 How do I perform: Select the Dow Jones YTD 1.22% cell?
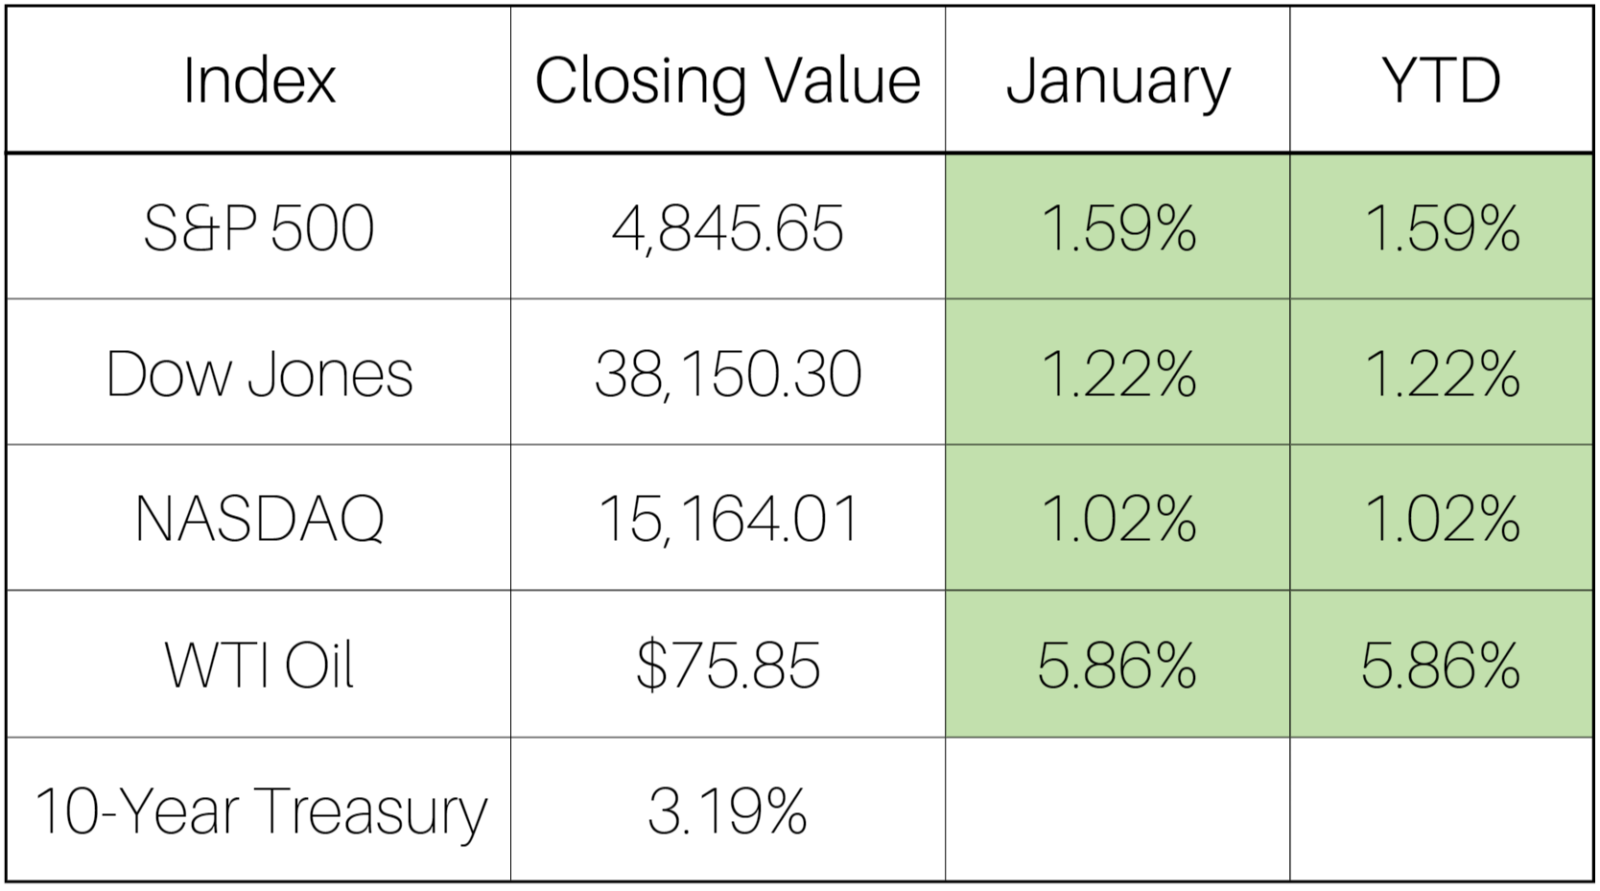(x=1441, y=374)
